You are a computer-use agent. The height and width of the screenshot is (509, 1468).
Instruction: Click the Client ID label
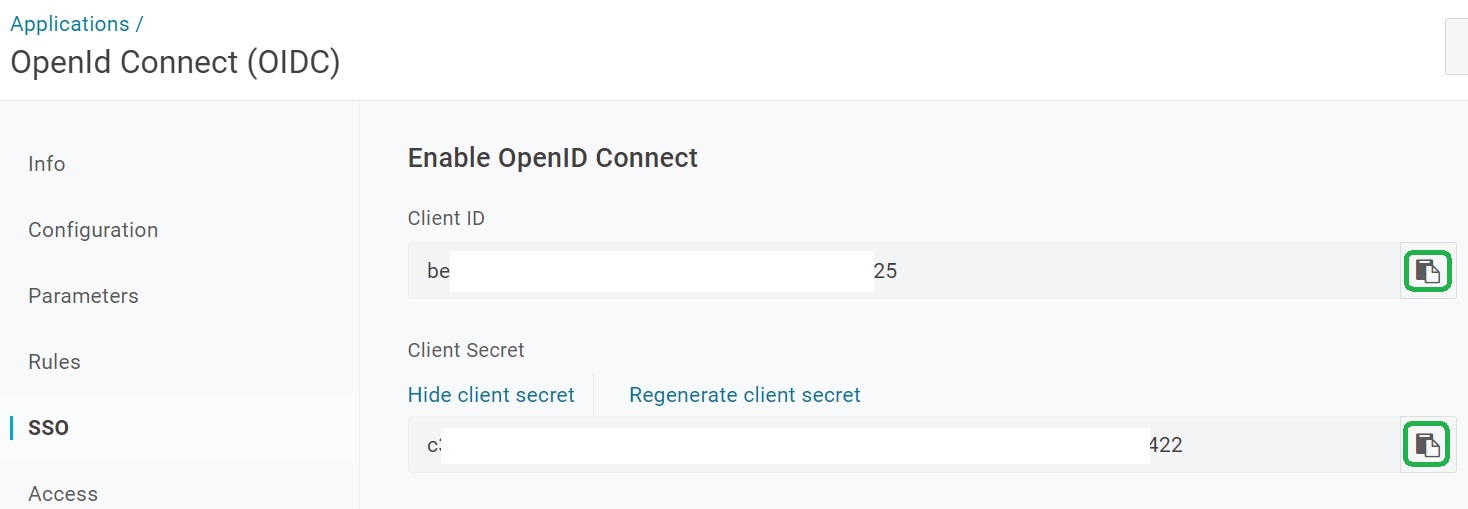[x=446, y=218]
